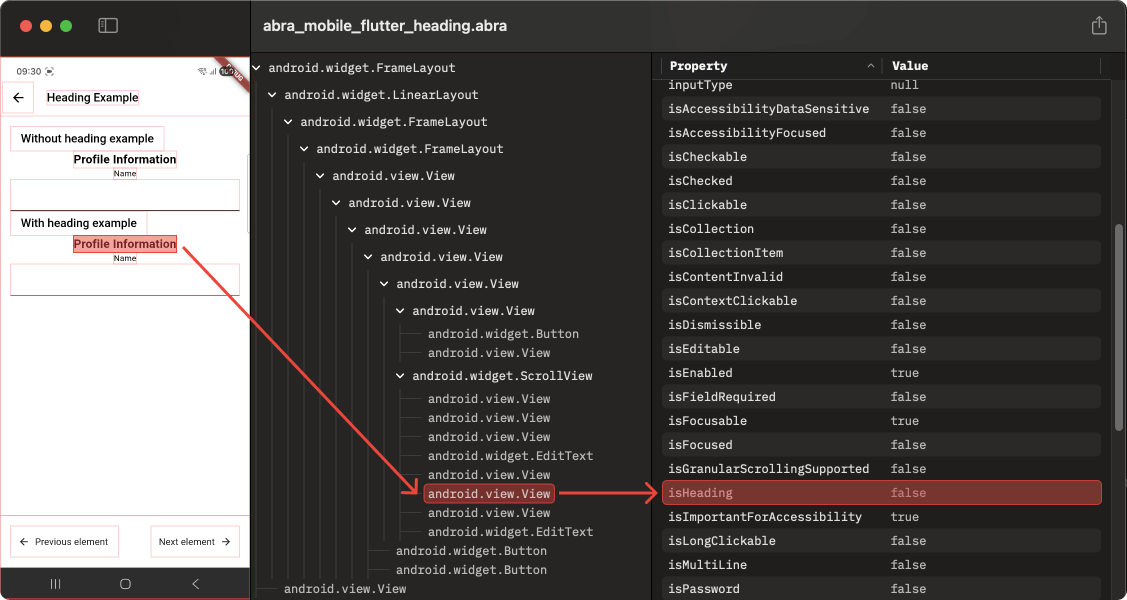Image resolution: width=1127 pixels, height=600 pixels.
Task: Toggle the sidebar panel icon in the toolbar
Action: pyautogui.click(x=107, y=25)
